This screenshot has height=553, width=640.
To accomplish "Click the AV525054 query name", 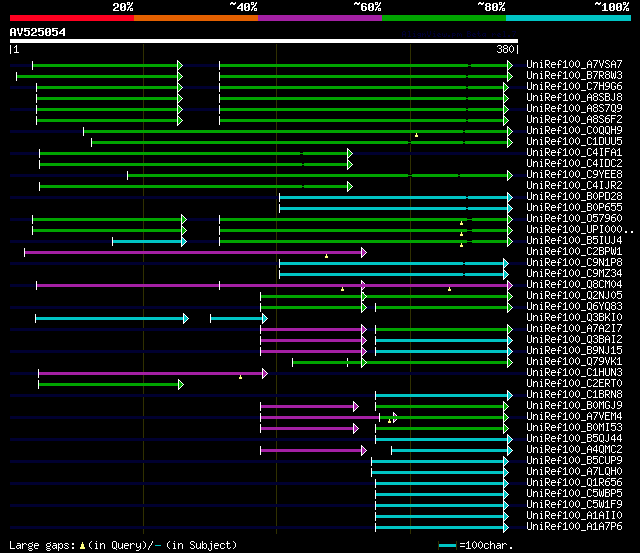I will (x=38, y=32).
